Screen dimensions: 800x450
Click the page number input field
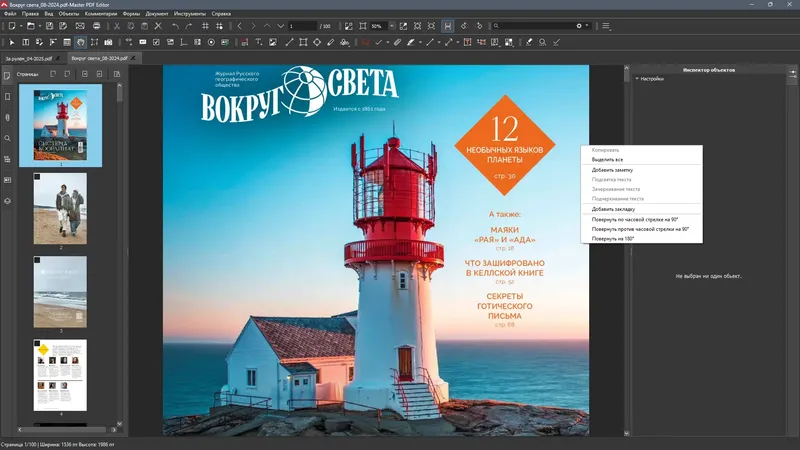tap(300, 25)
